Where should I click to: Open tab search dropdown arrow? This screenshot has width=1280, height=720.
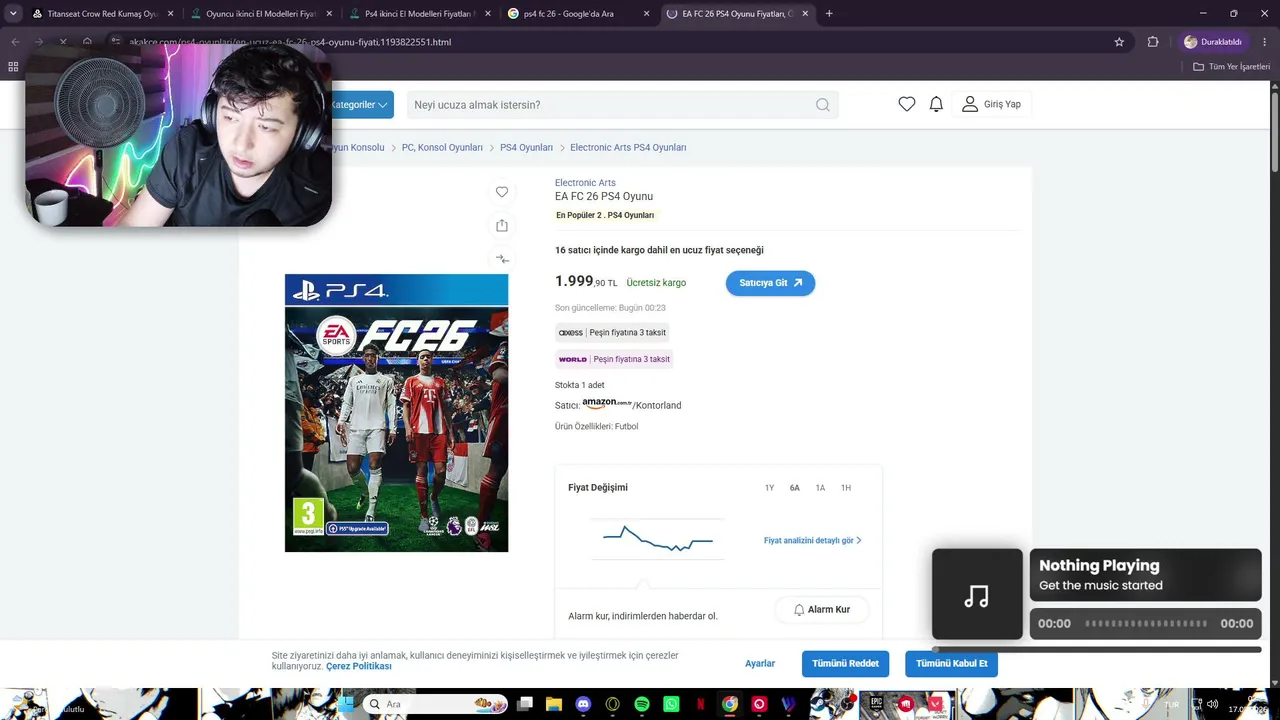(13, 14)
